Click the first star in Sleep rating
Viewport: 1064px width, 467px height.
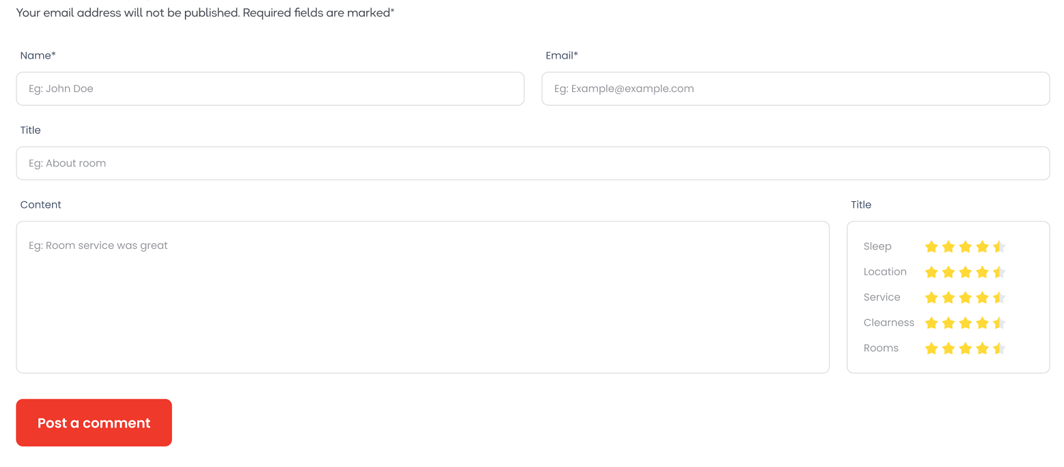(932, 246)
